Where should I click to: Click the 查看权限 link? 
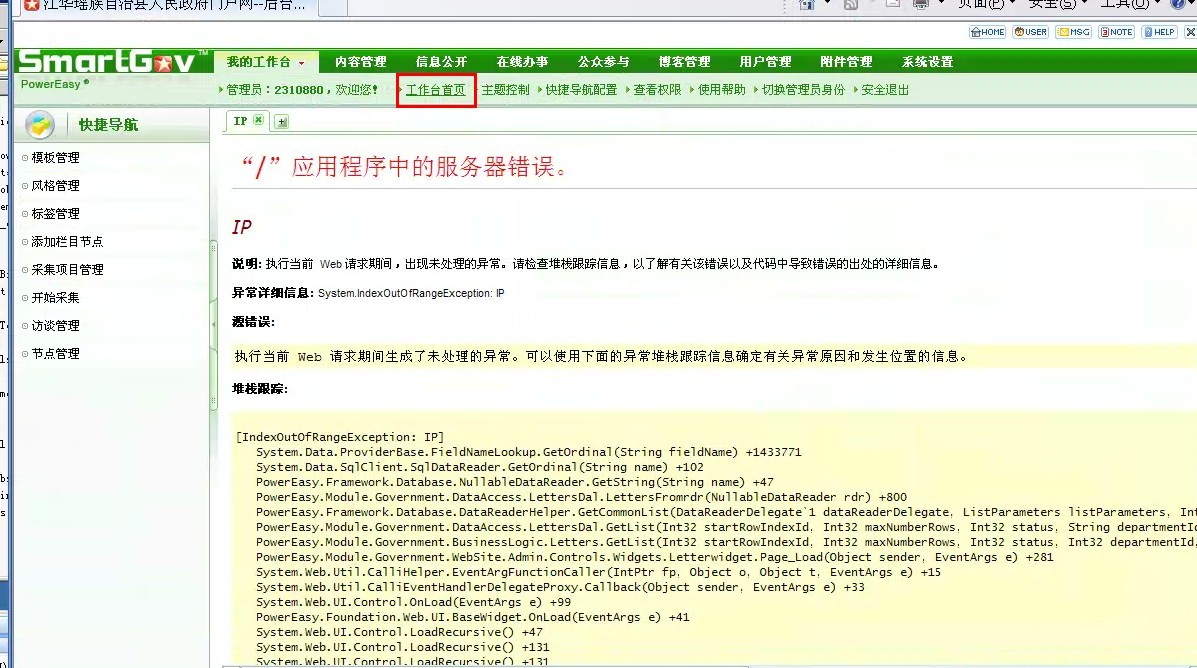pos(657,90)
